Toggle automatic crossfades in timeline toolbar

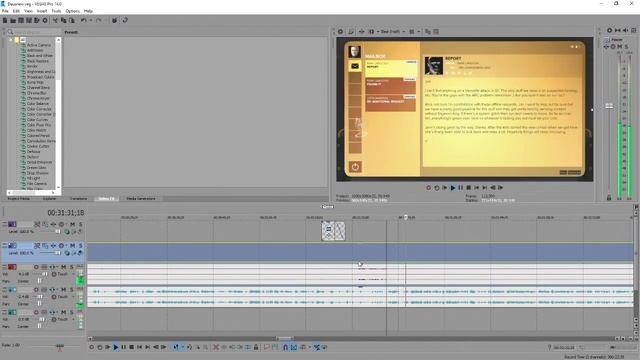point(293,347)
